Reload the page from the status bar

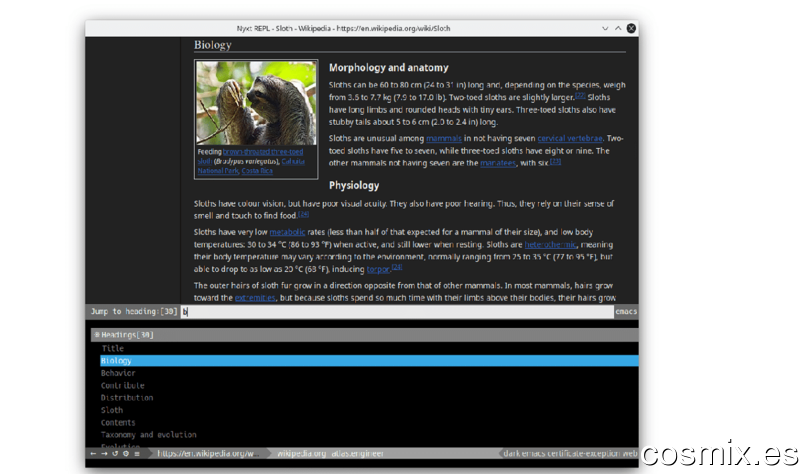115,453
